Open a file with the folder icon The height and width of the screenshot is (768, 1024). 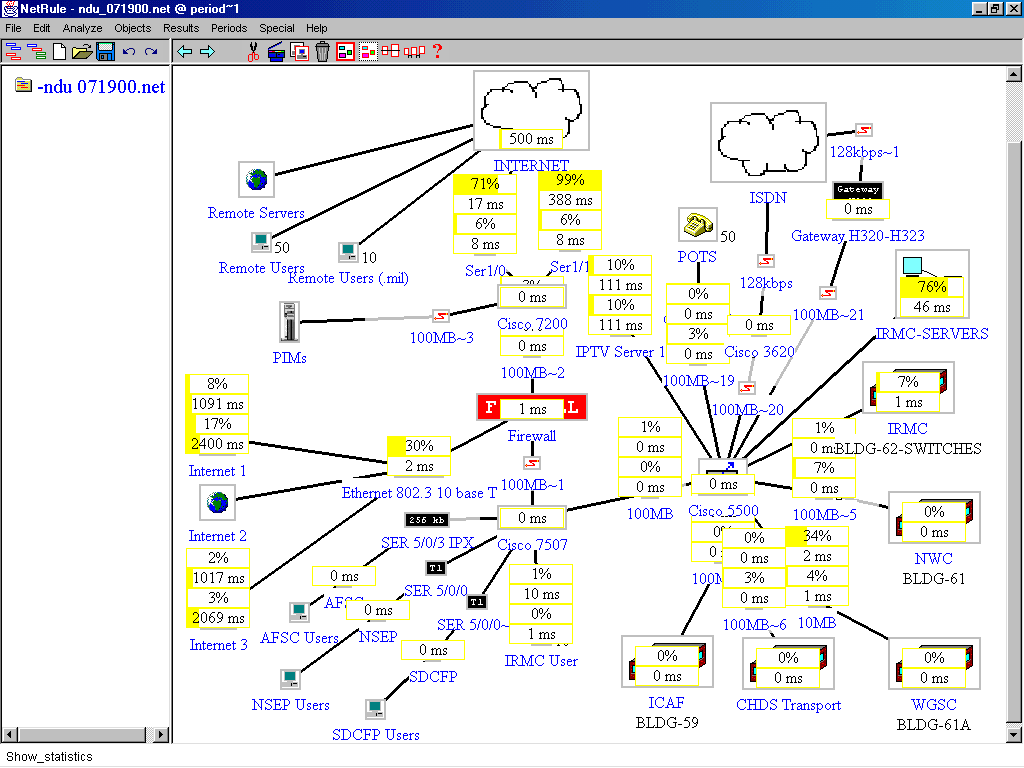click(x=82, y=51)
